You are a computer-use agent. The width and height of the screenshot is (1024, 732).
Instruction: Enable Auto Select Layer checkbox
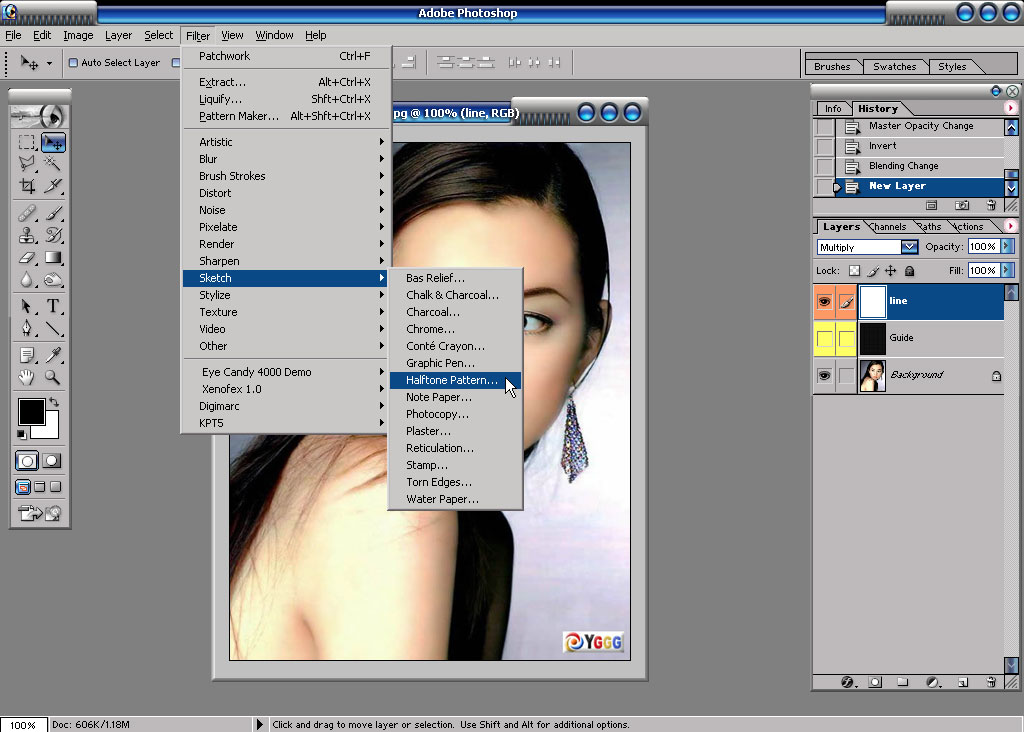coord(73,63)
